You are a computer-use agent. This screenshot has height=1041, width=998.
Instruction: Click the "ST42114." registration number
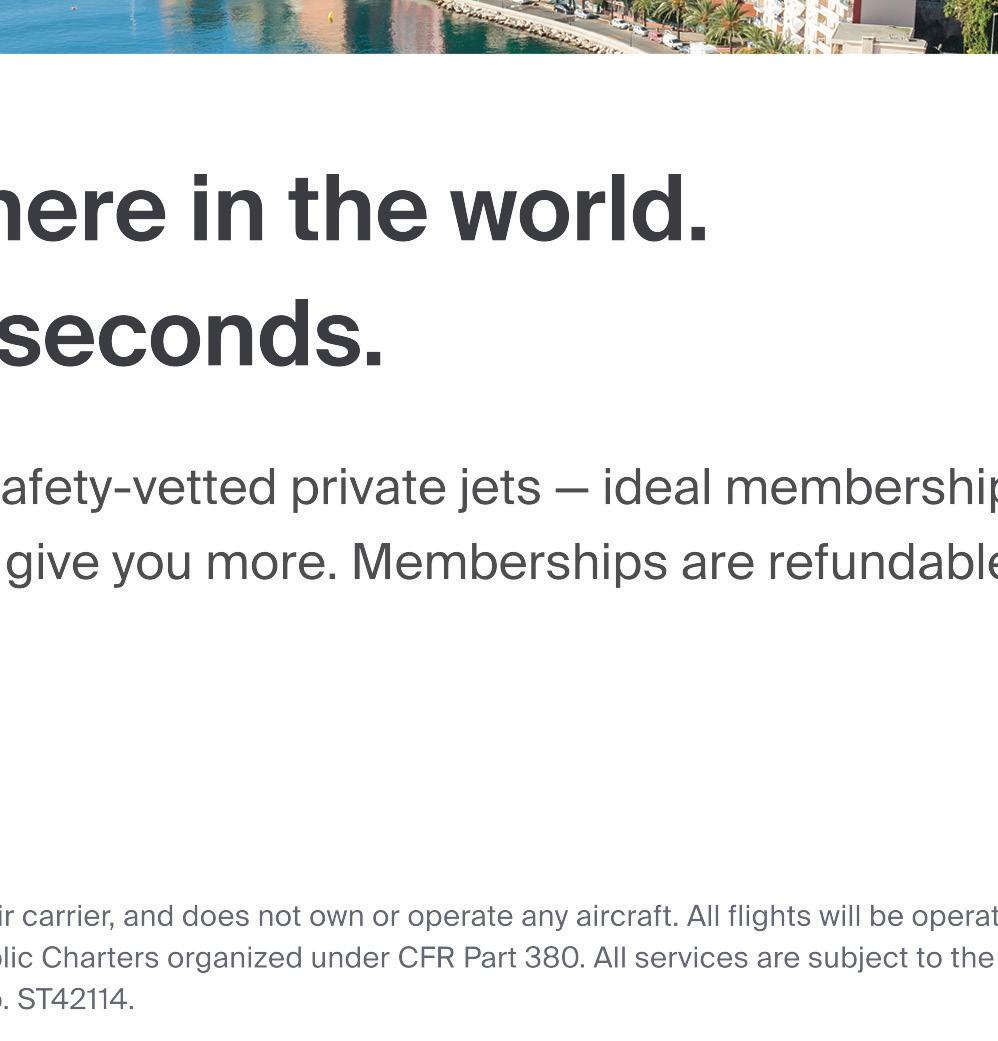76,999
